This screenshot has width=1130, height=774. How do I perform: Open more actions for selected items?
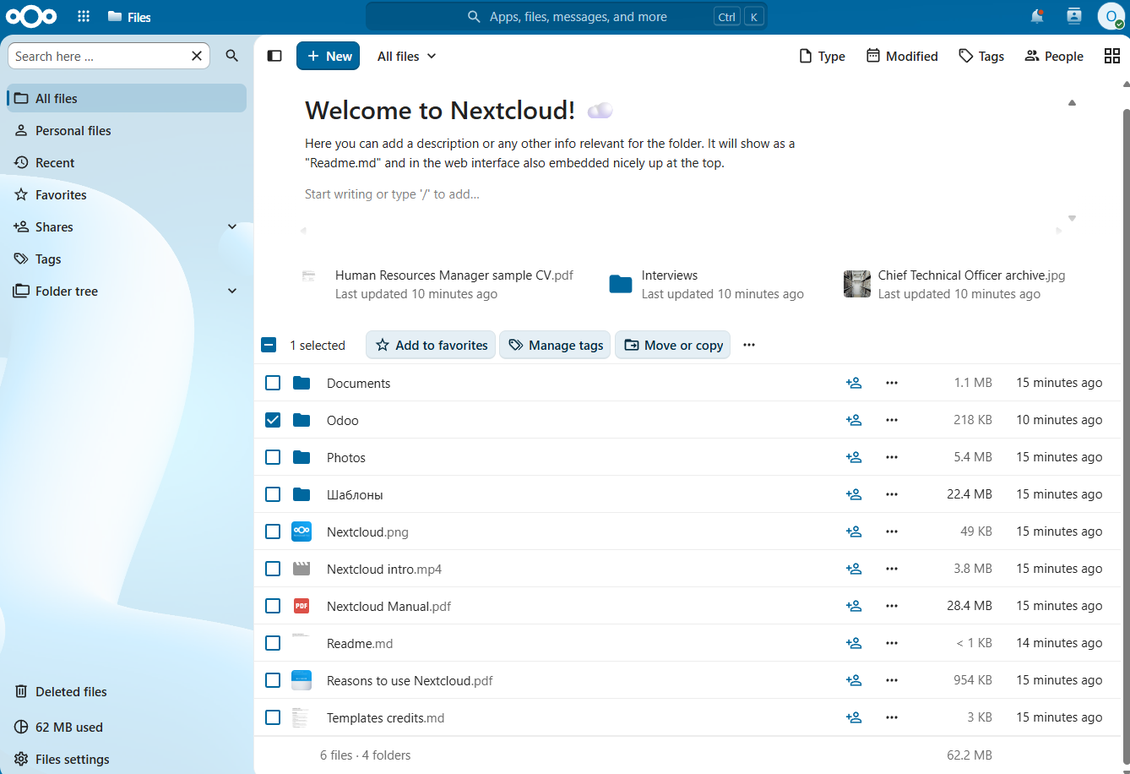[749, 344]
